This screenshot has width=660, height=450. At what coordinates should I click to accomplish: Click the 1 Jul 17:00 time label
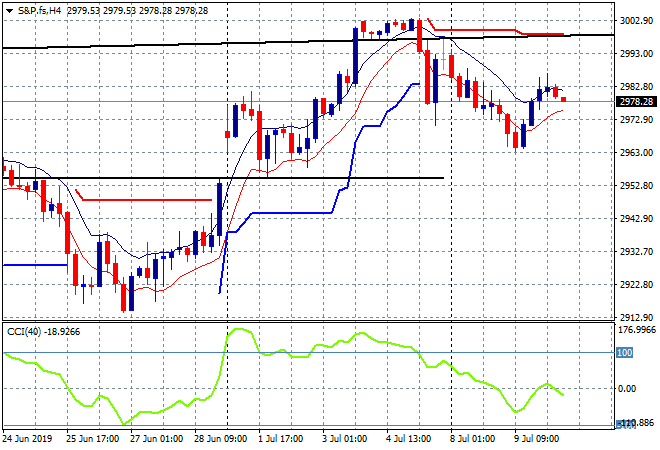coord(281,439)
